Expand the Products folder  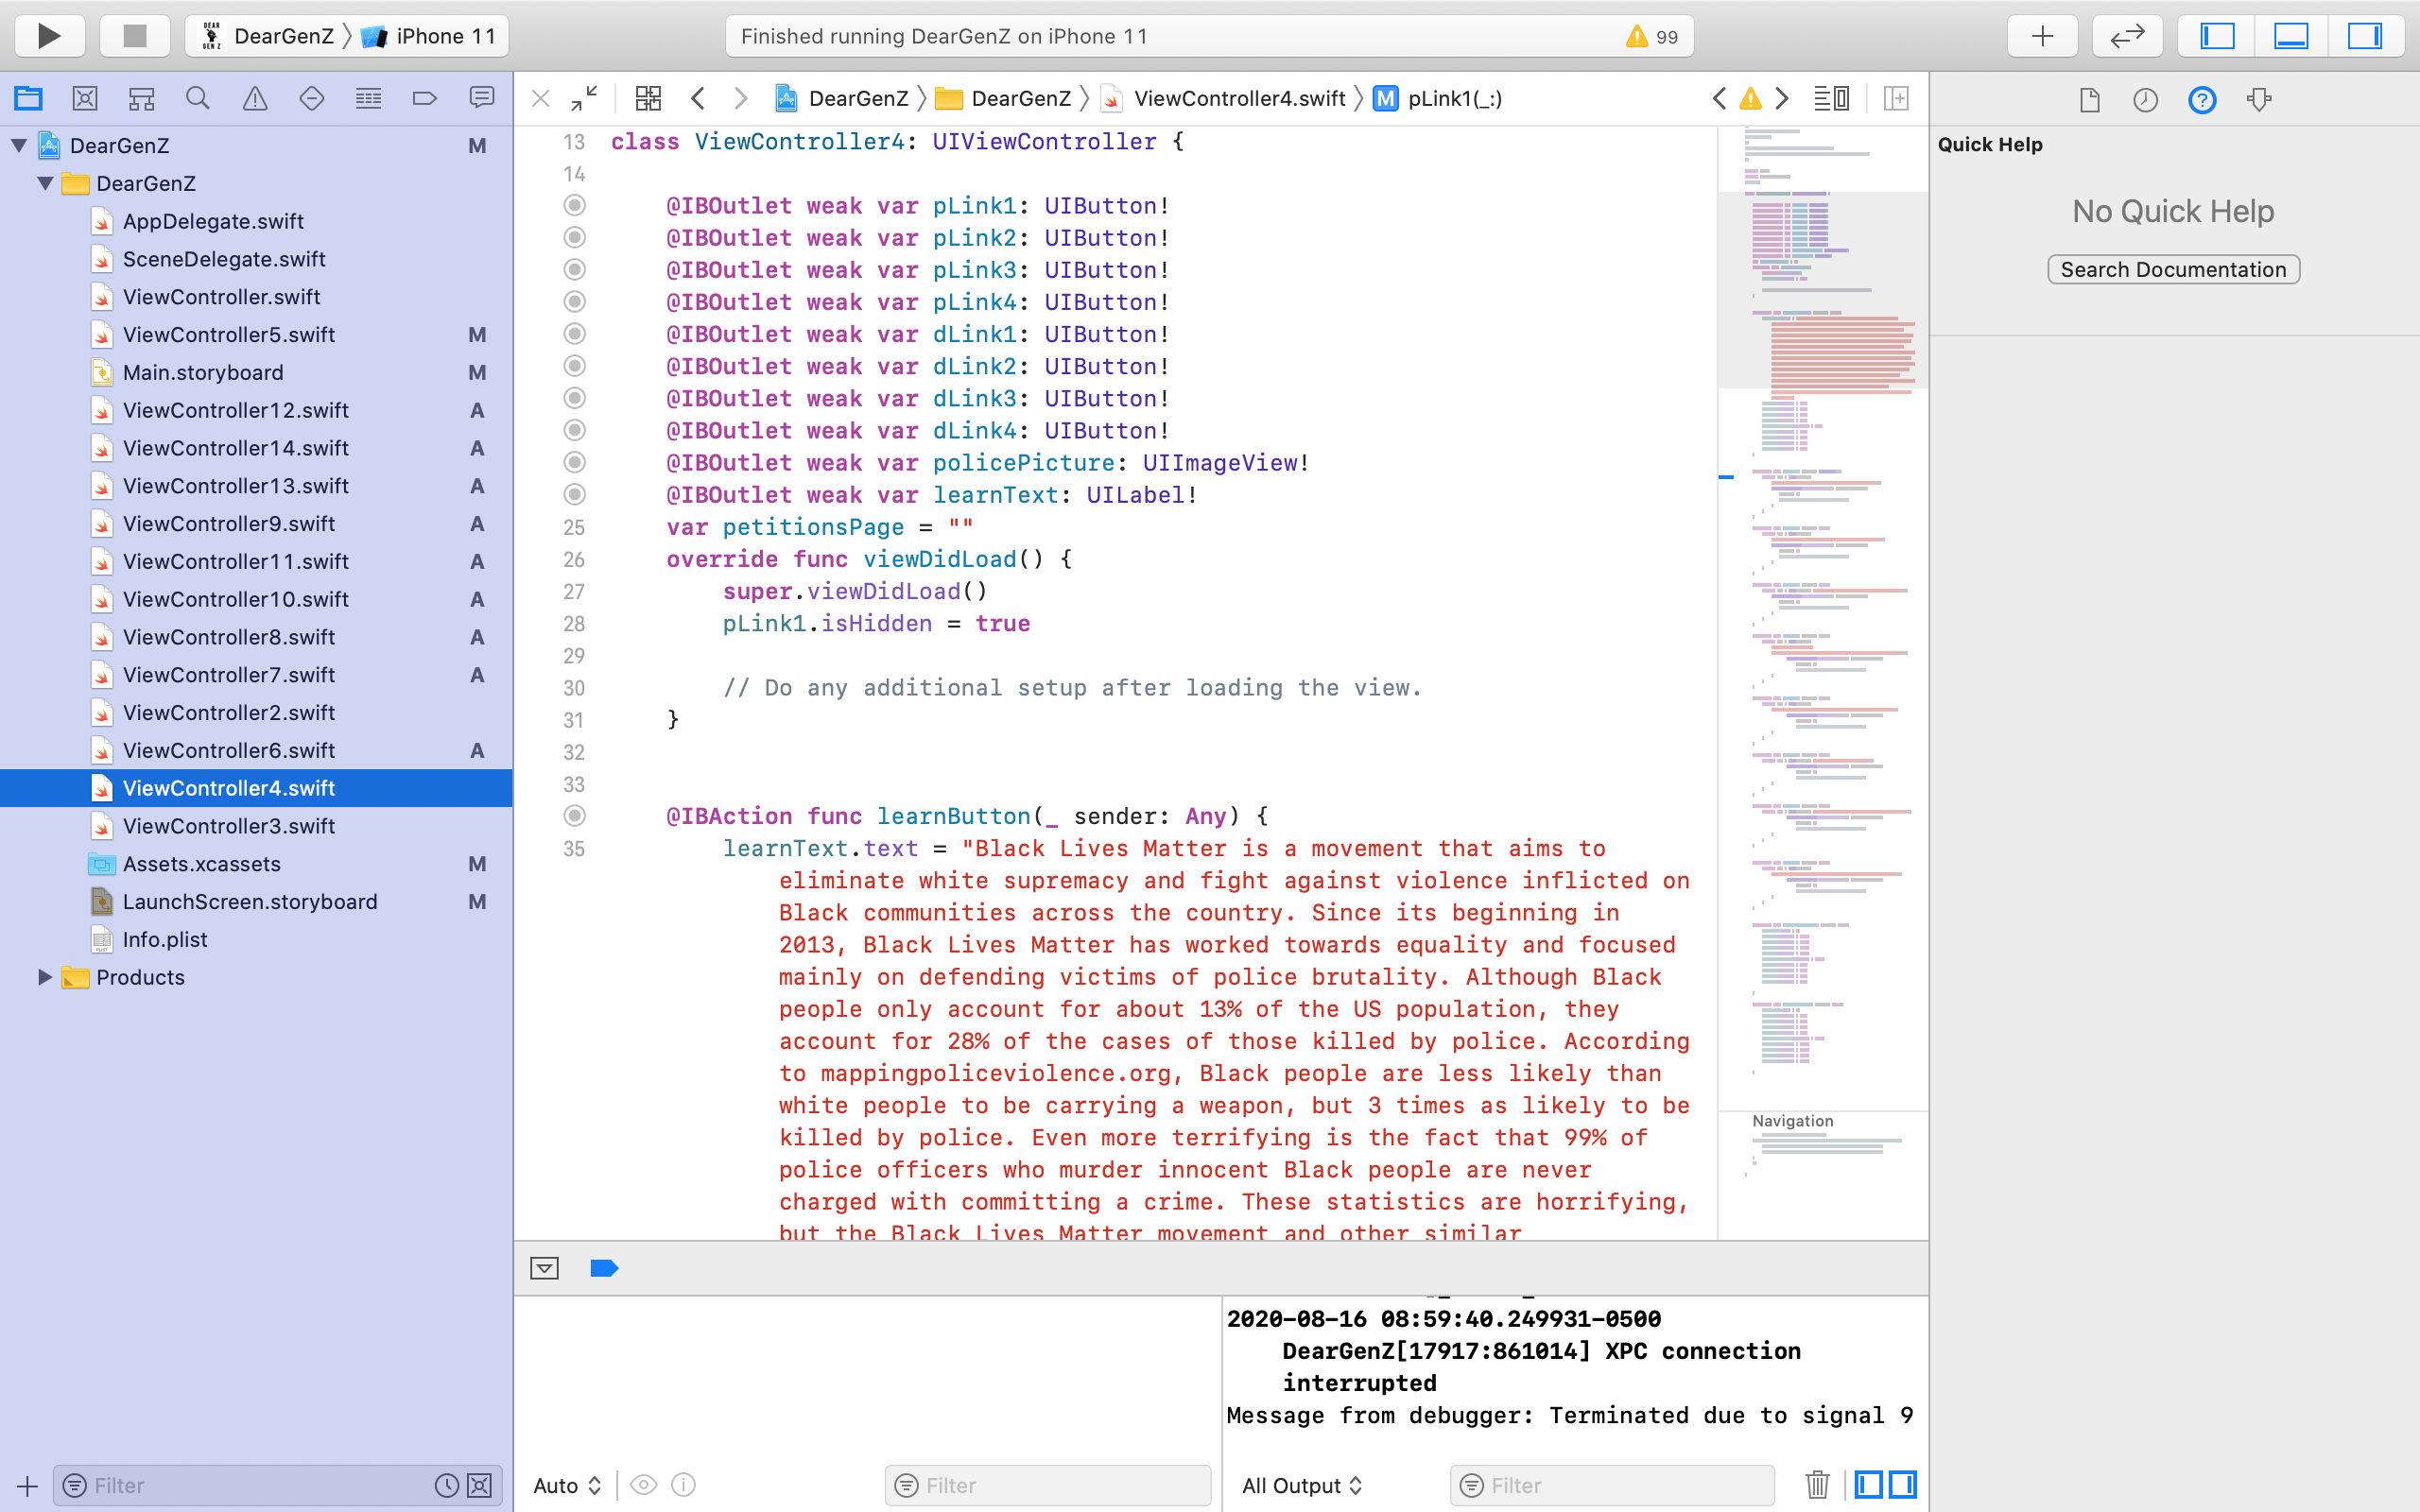(44, 977)
